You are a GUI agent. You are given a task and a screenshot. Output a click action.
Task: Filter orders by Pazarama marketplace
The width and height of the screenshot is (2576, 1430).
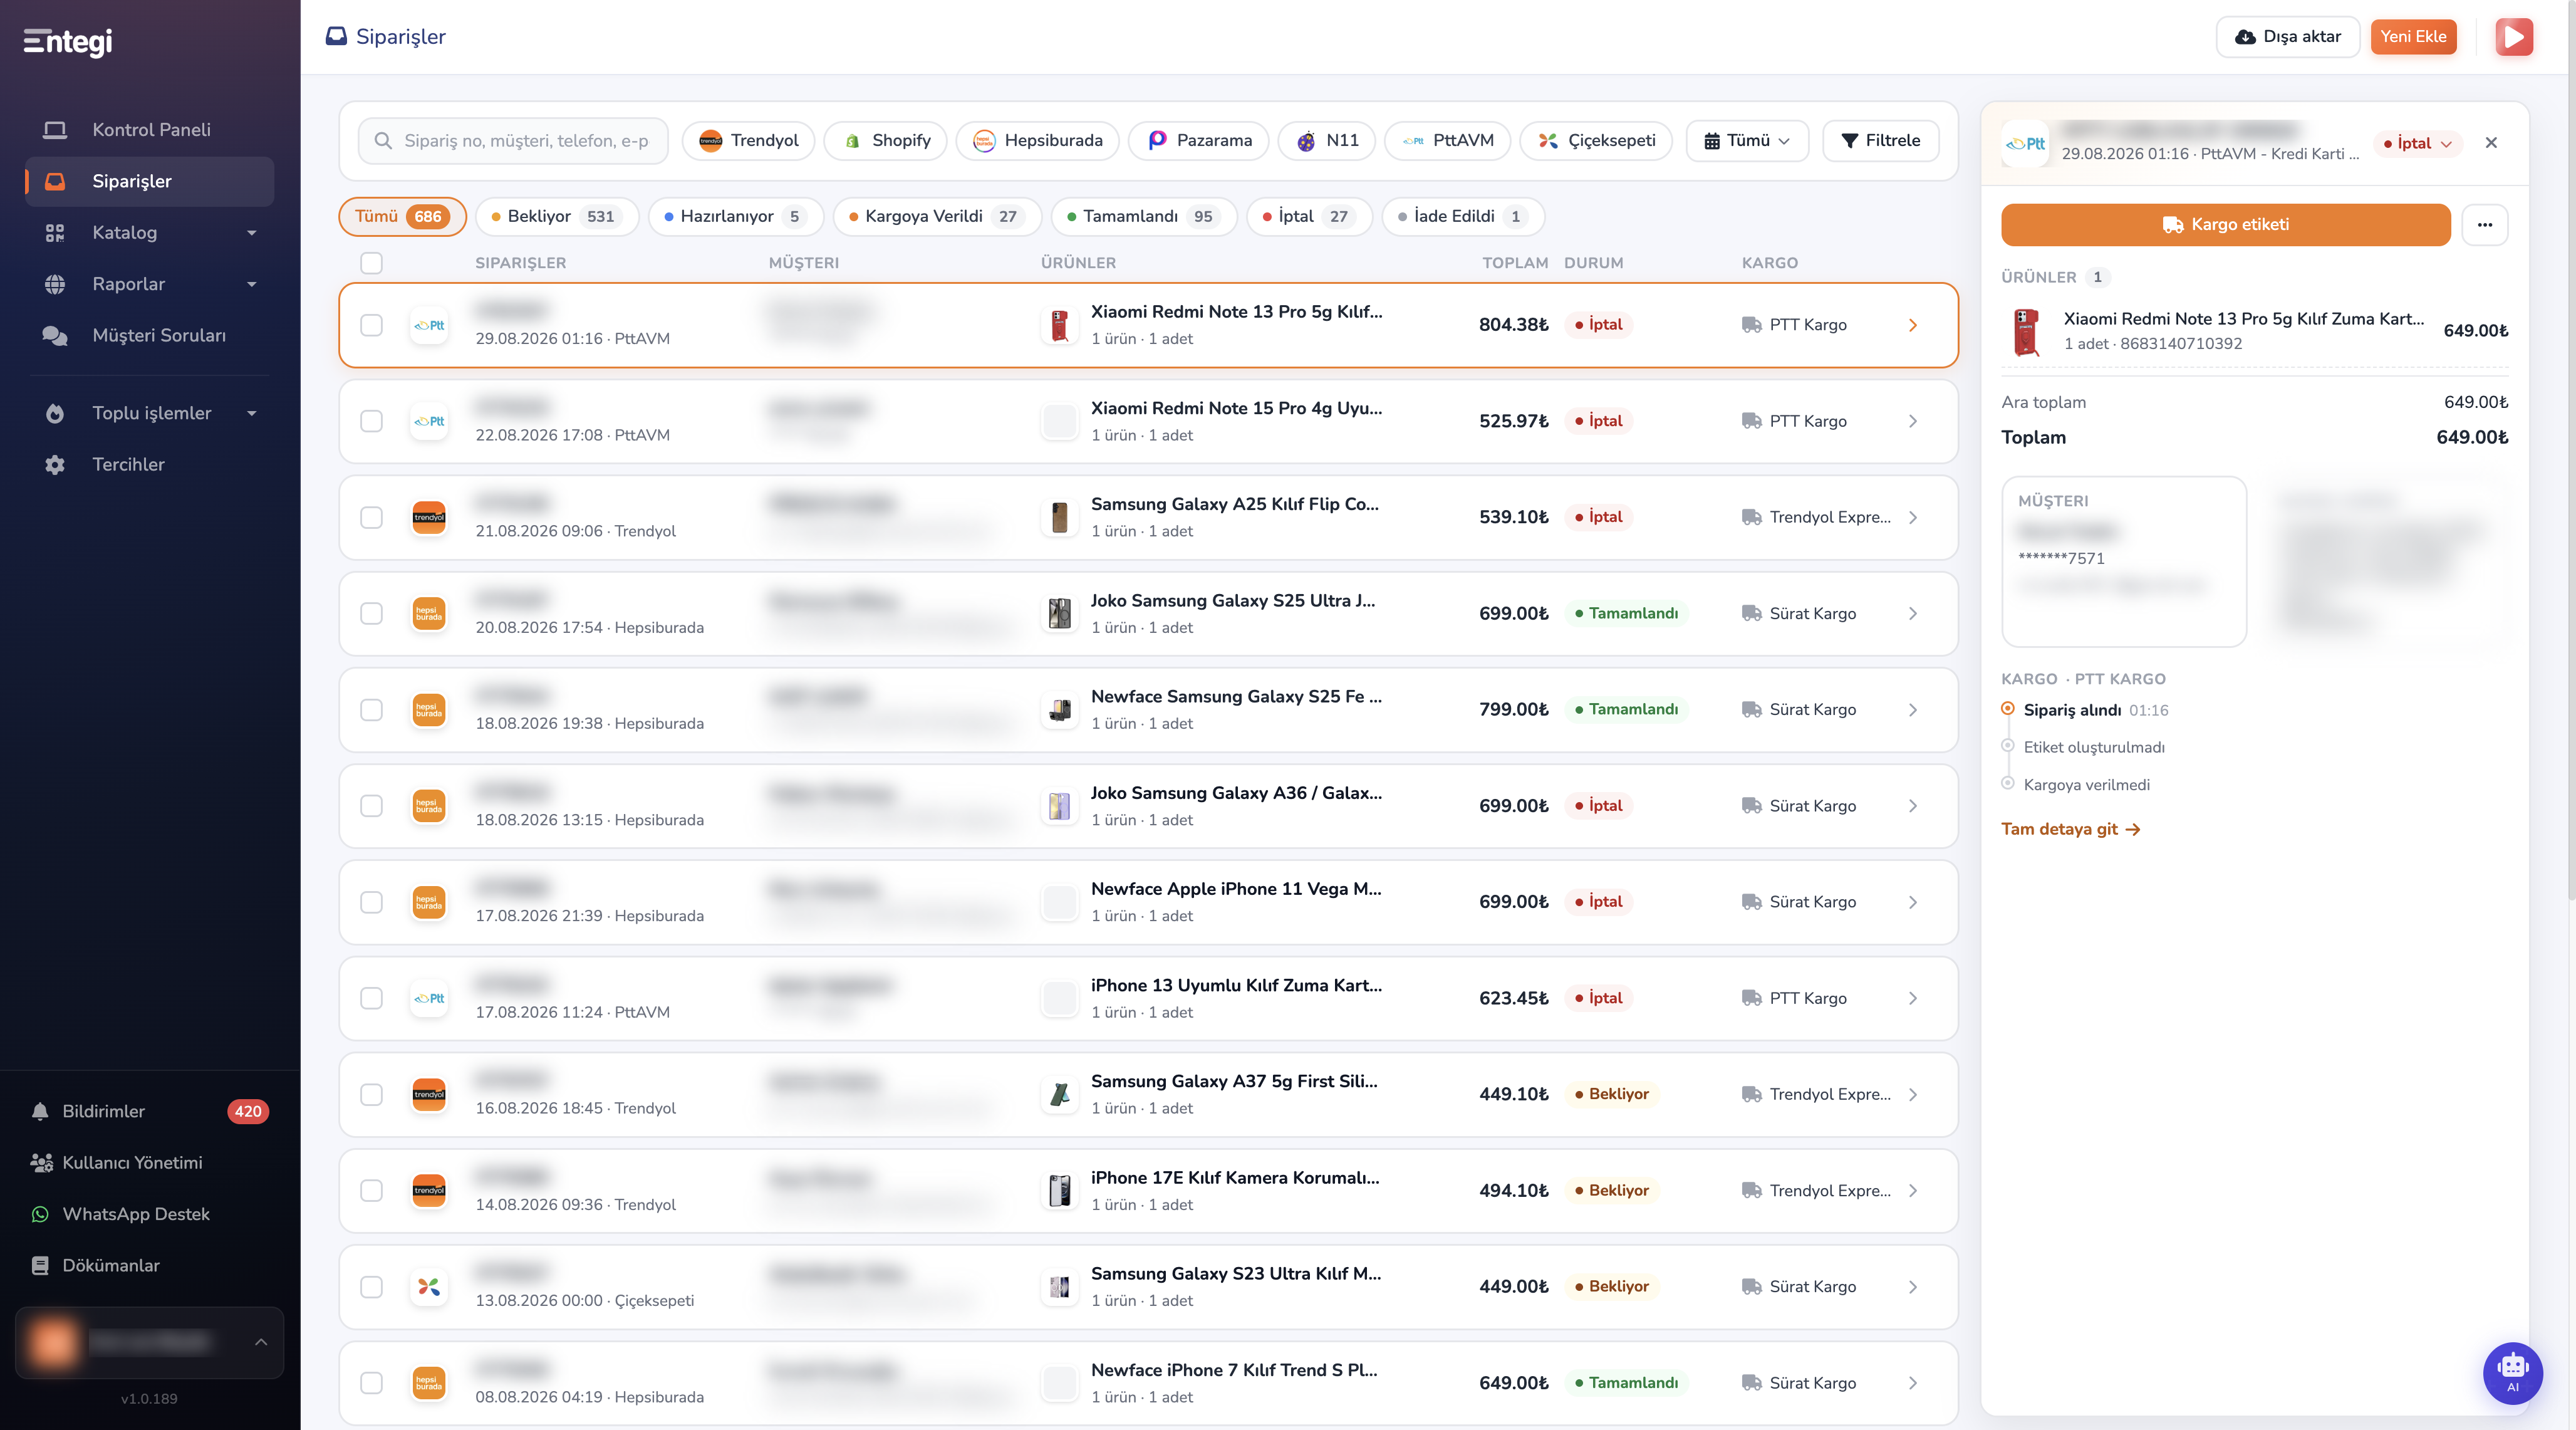point(1198,141)
